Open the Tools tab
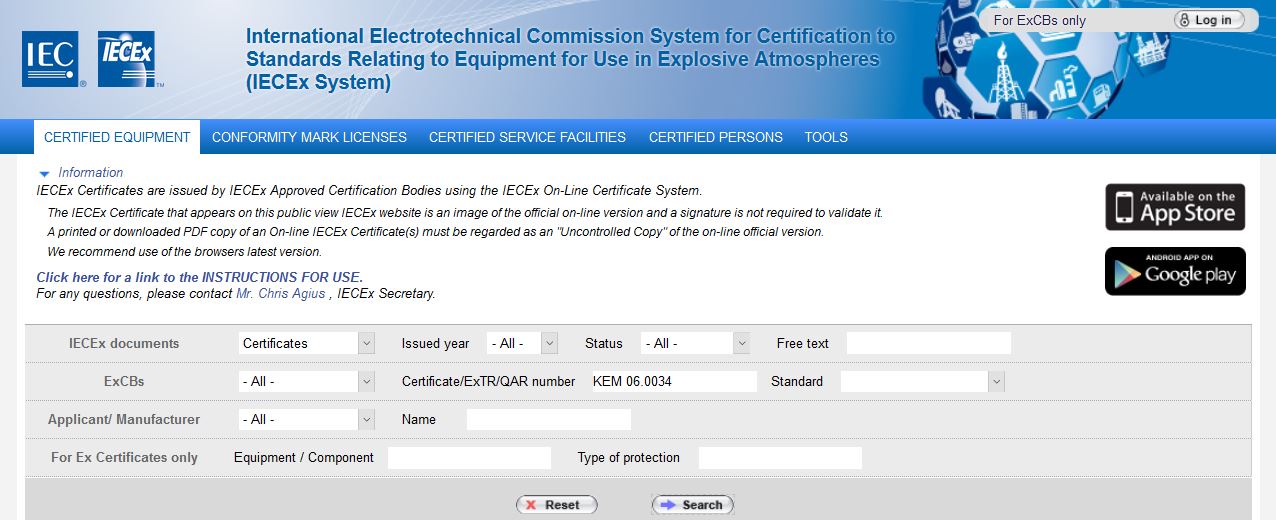Image resolution: width=1276 pixels, height=520 pixels. [826, 137]
